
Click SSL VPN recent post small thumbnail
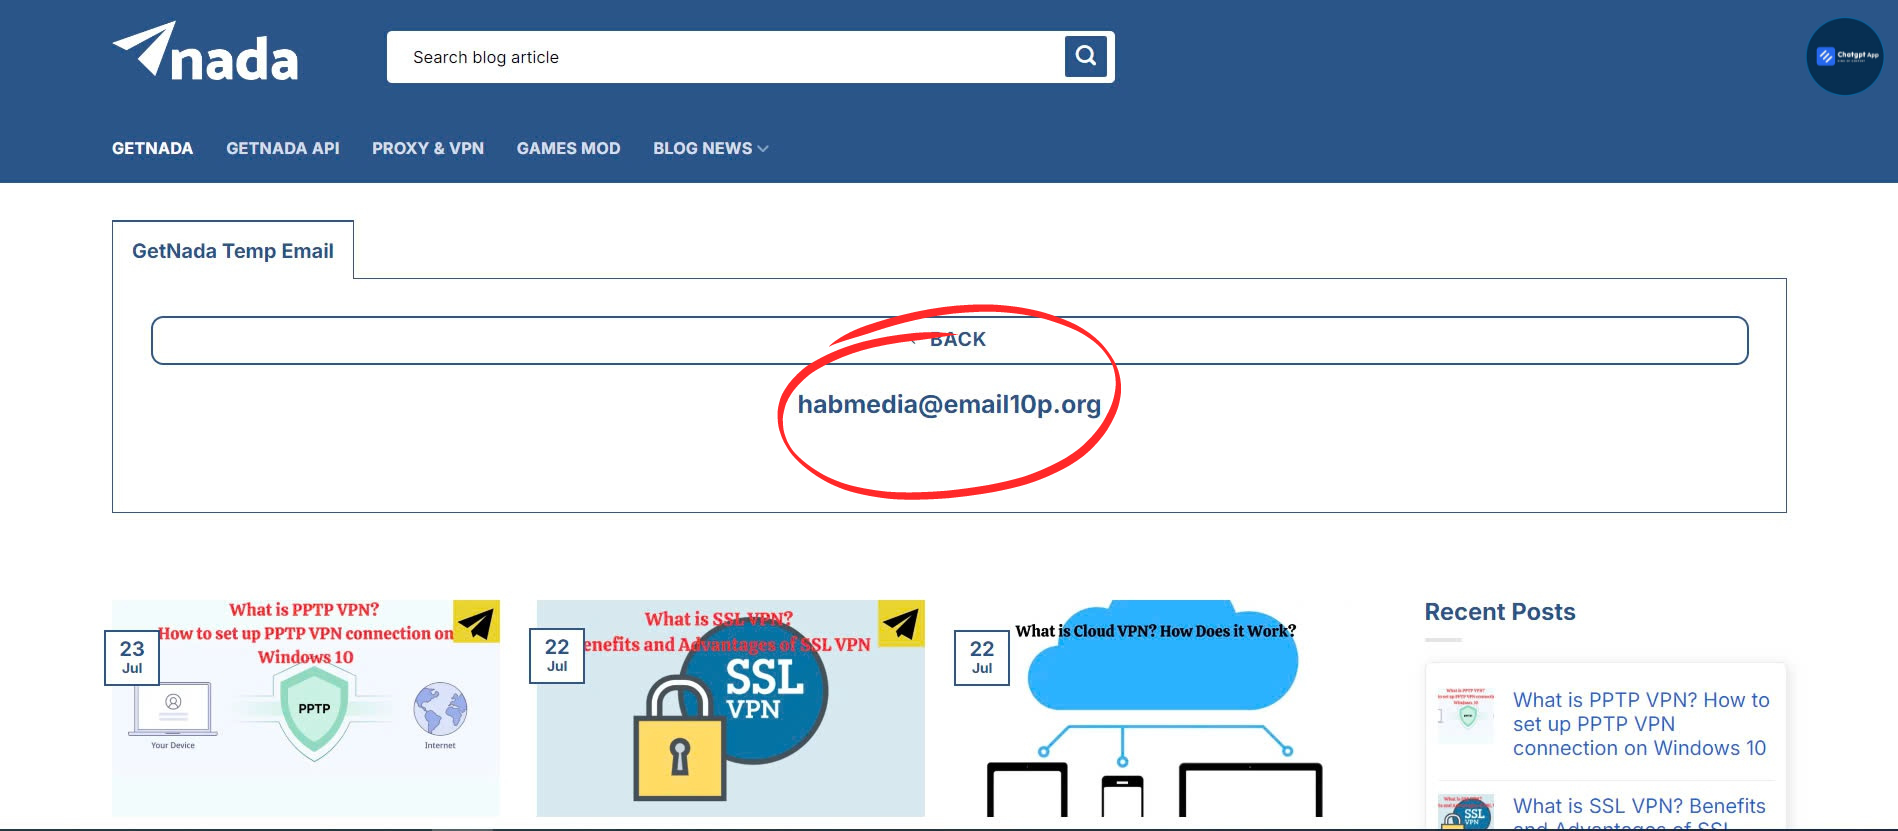(1466, 812)
